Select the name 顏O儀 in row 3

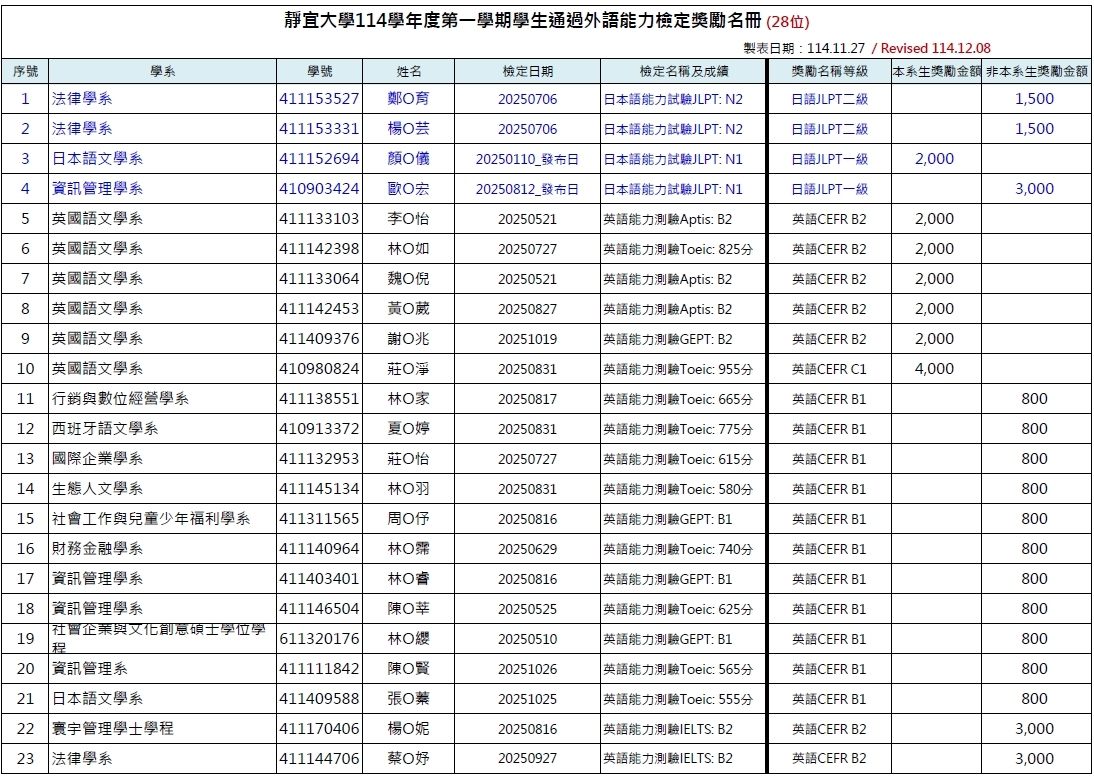click(x=408, y=159)
